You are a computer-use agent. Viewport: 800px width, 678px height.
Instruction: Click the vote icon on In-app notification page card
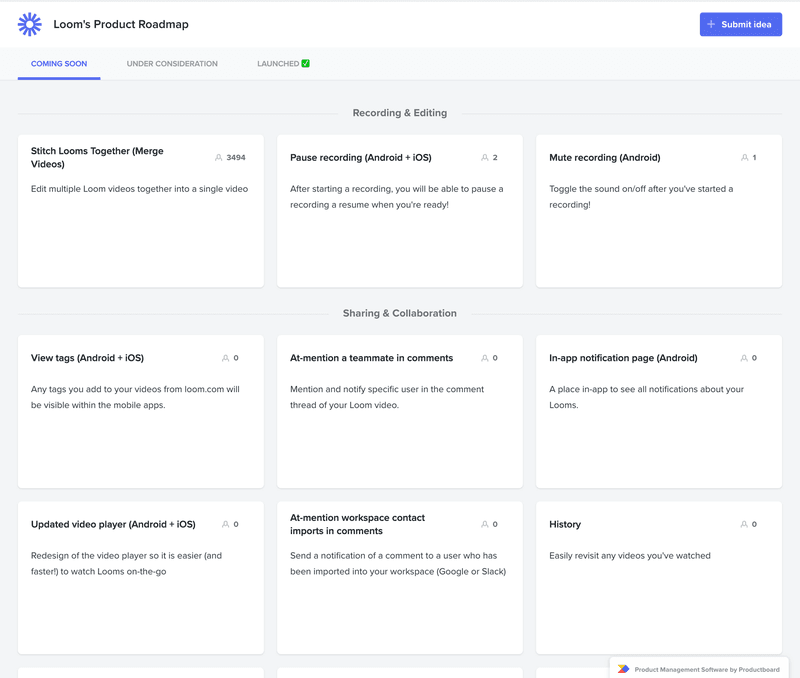pyautogui.click(x=744, y=358)
